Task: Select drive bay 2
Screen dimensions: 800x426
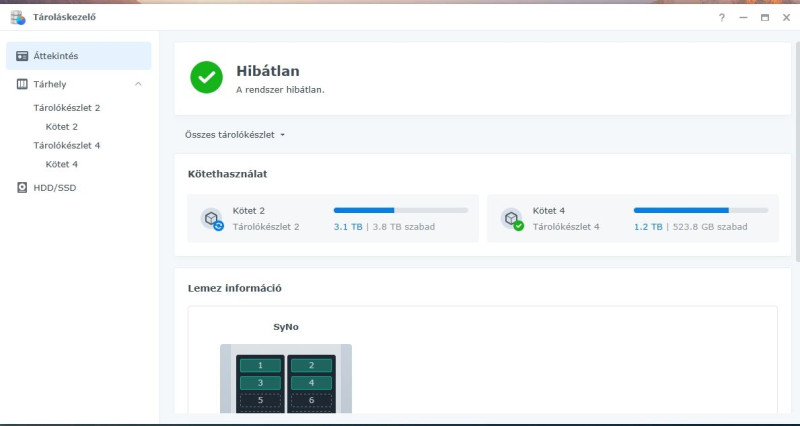Action: (x=311, y=365)
